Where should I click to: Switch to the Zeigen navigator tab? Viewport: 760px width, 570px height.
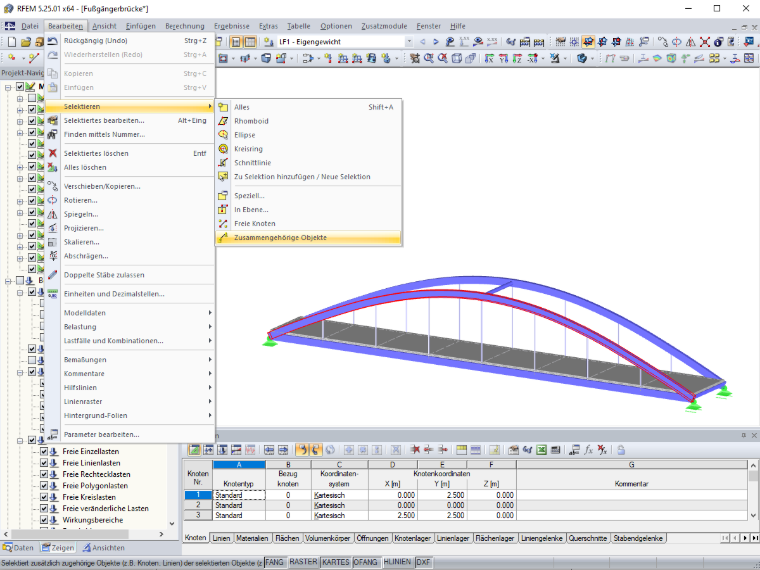(x=58, y=548)
